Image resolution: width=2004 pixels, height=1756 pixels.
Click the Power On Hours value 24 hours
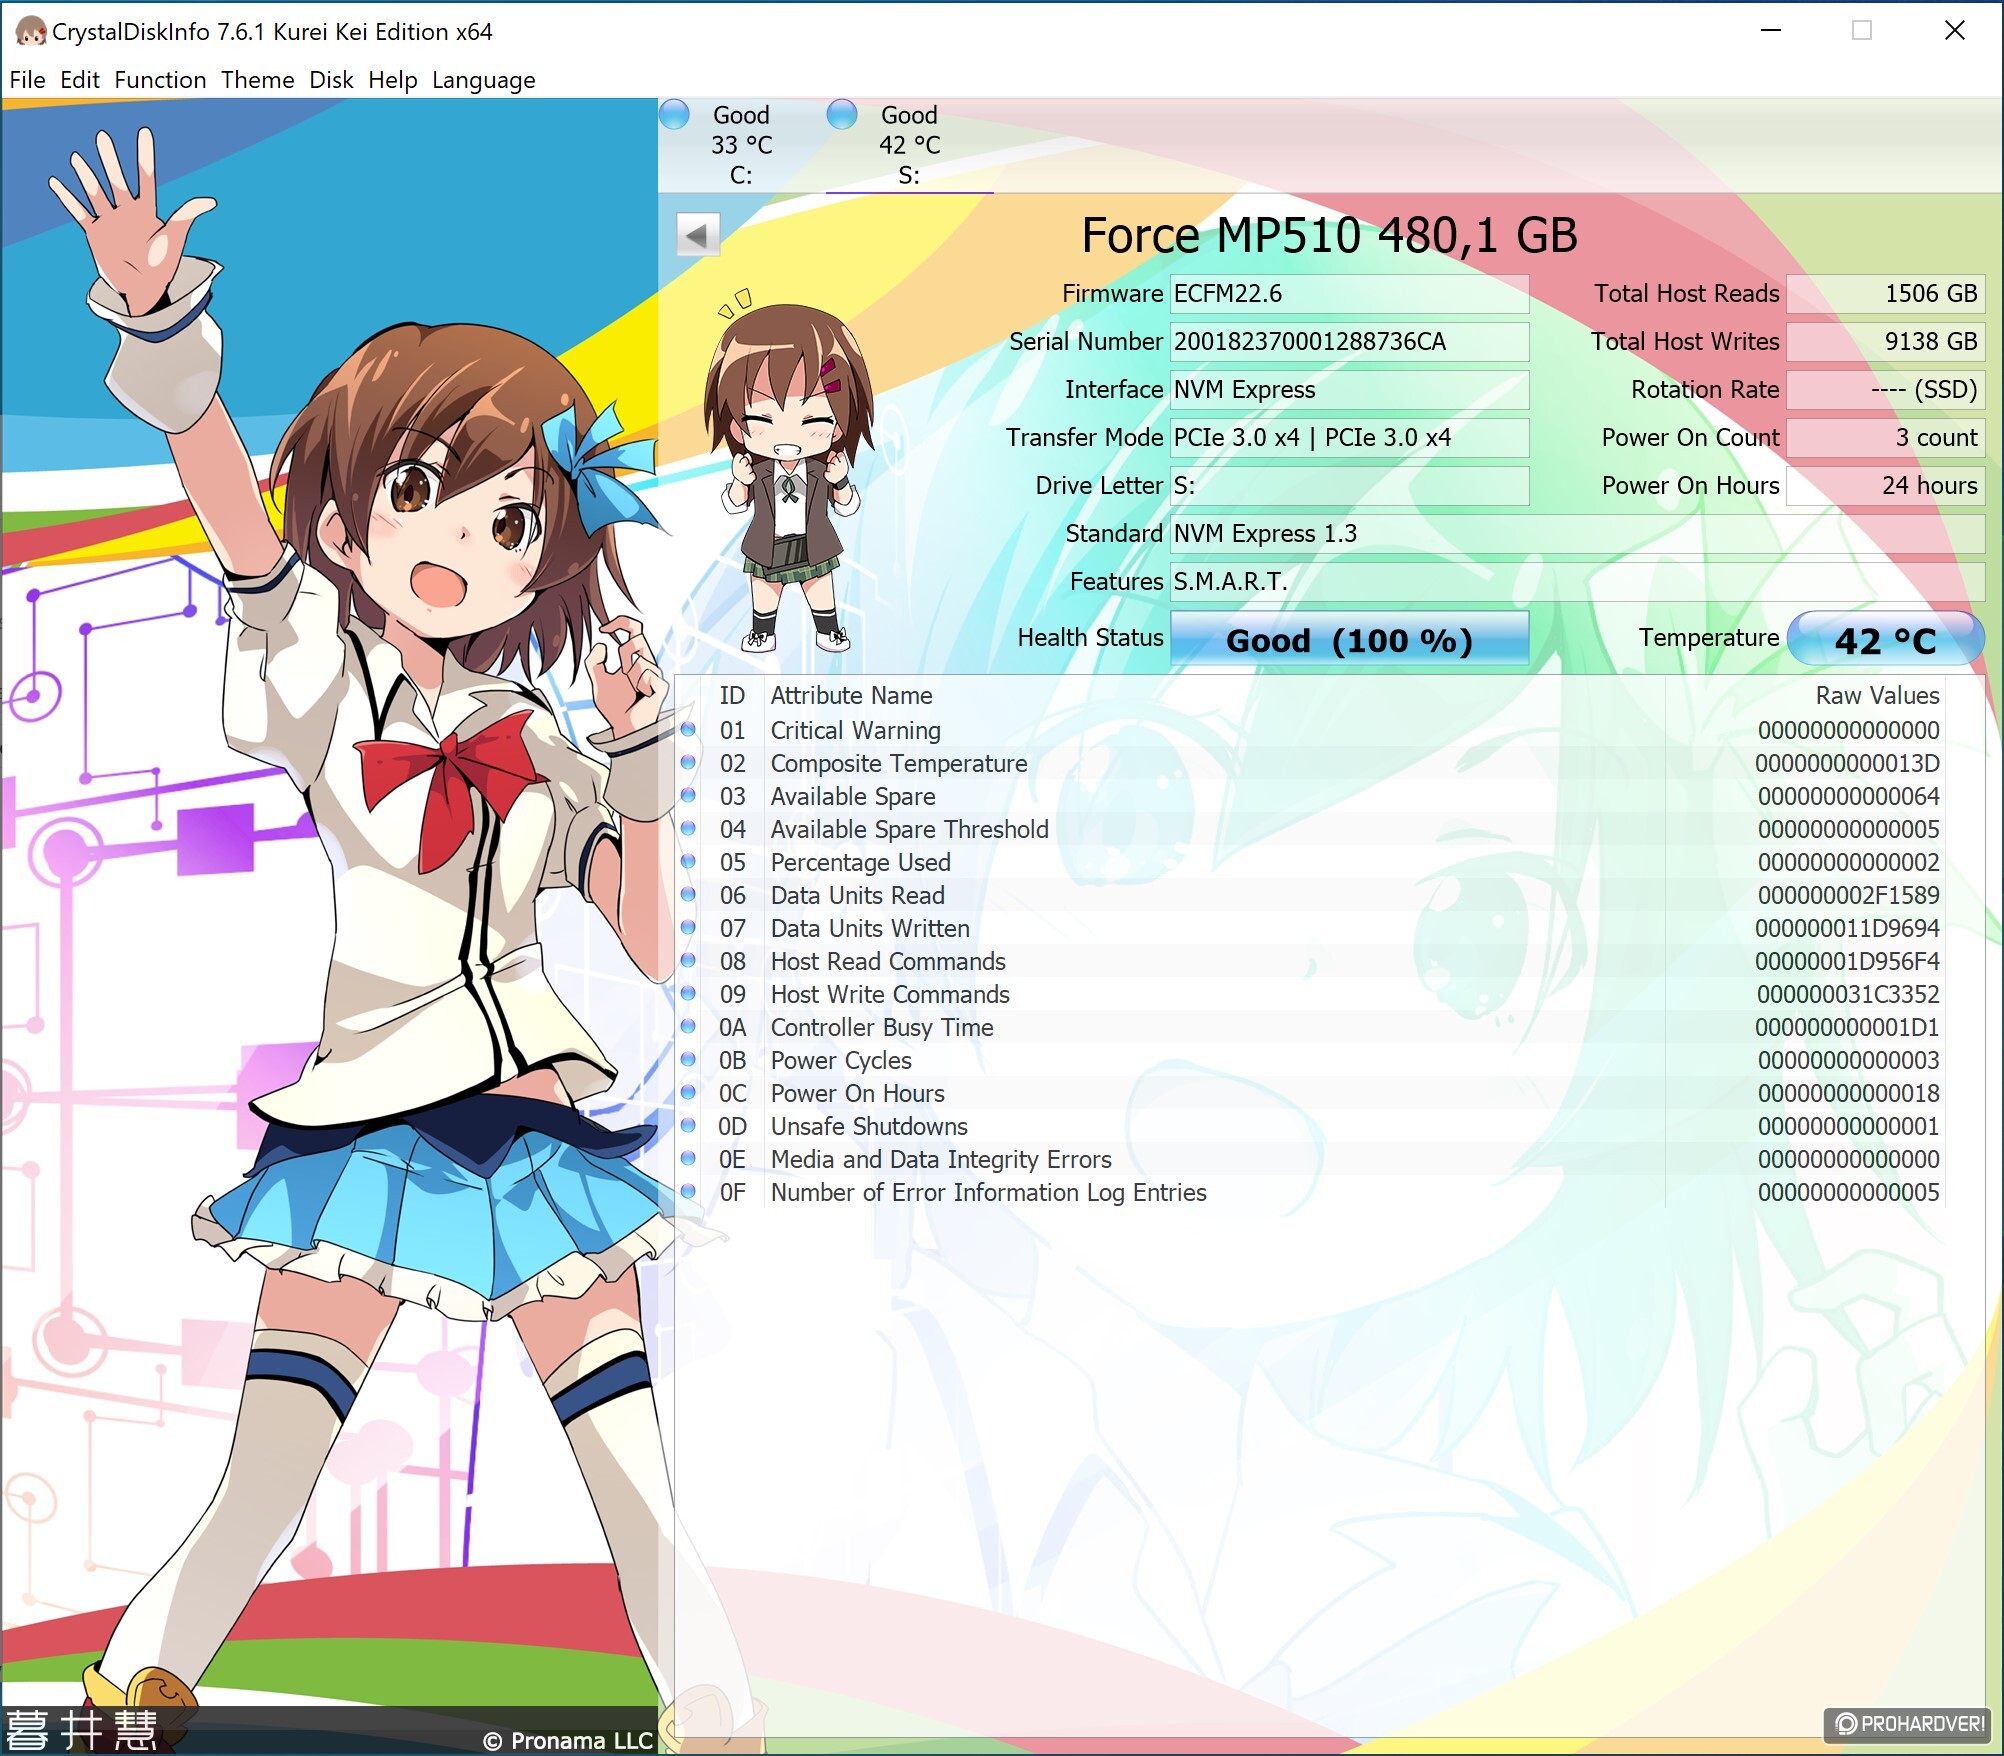click(x=1886, y=486)
